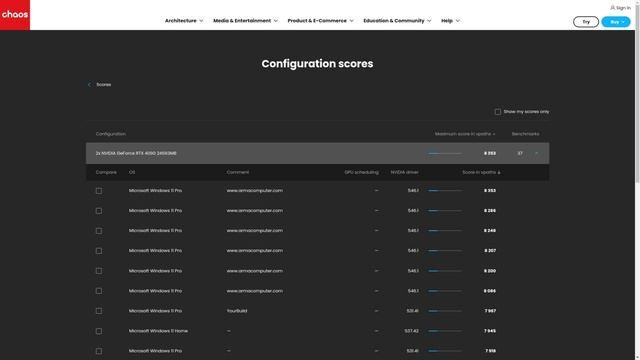Tick compare checkbox for the Windows 11 Home row
The height and width of the screenshot is (360, 640).
[x=99, y=331]
